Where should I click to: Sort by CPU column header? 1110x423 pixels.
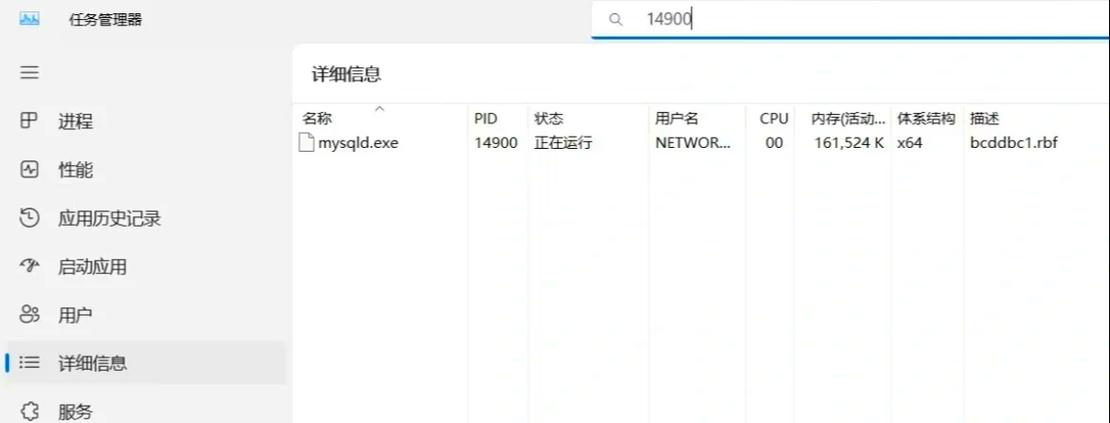point(774,119)
